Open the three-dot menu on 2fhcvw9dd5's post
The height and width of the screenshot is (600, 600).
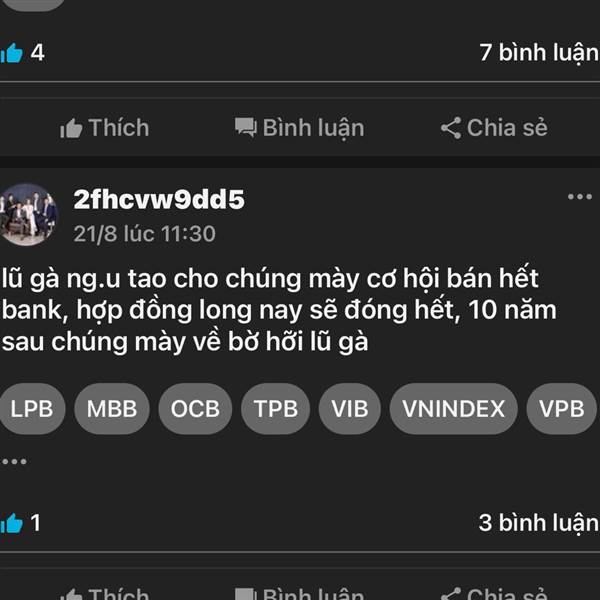click(580, 197)
